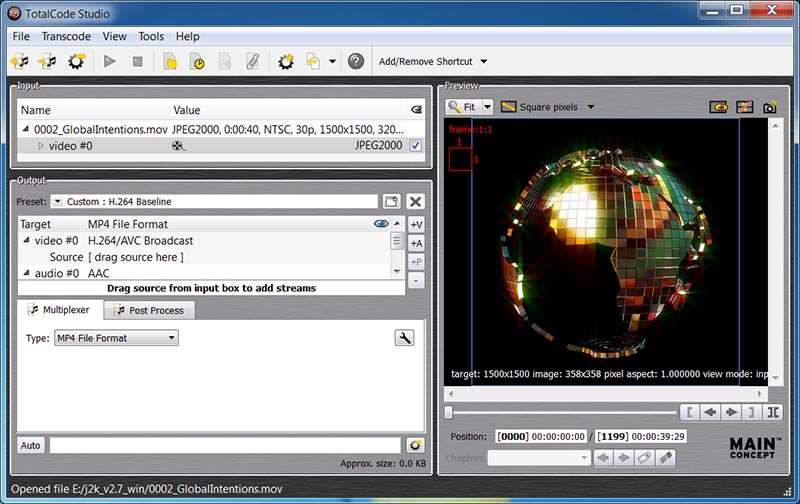Open the Square pixels dropdown
This screenshot has height=504, width=800.
548,107
